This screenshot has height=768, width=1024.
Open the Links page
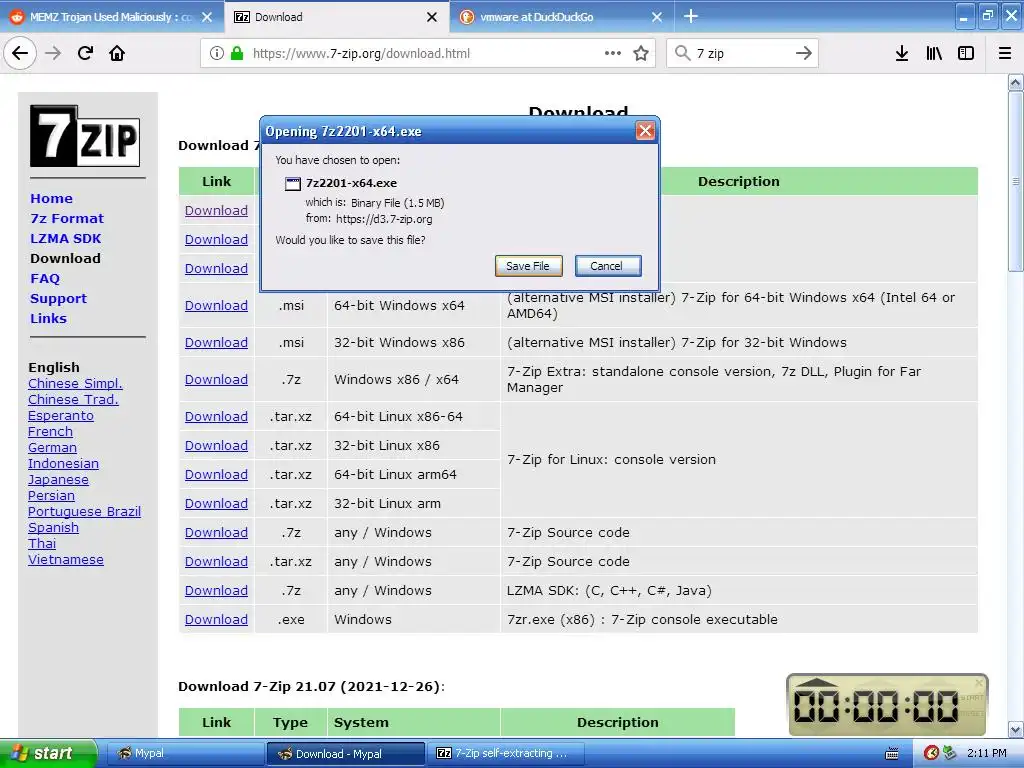coord(48,319)
